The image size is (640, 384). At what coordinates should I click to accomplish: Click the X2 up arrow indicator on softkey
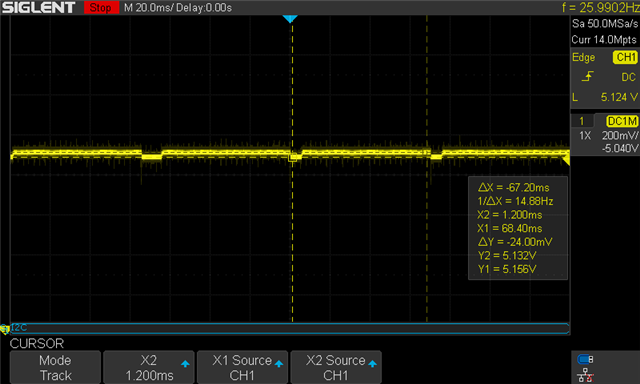(x=185, y=364)
